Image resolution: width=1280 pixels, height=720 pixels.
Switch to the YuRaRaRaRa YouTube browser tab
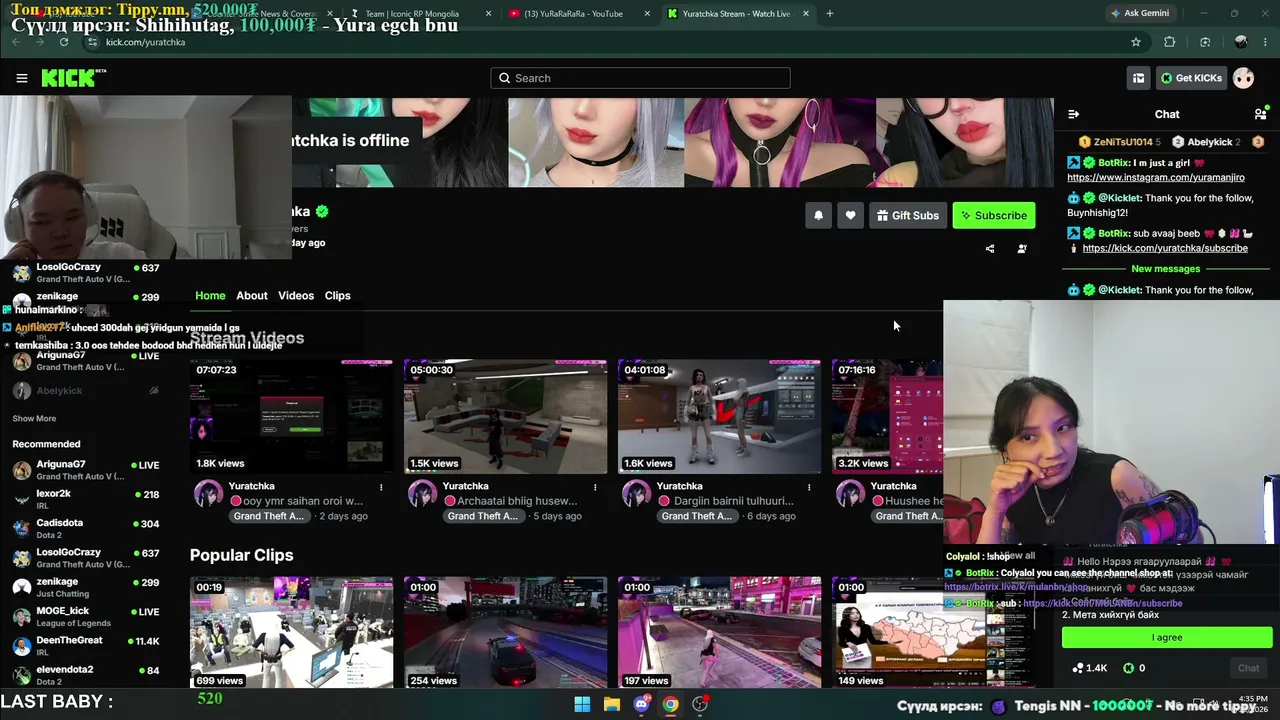point(579,14)
